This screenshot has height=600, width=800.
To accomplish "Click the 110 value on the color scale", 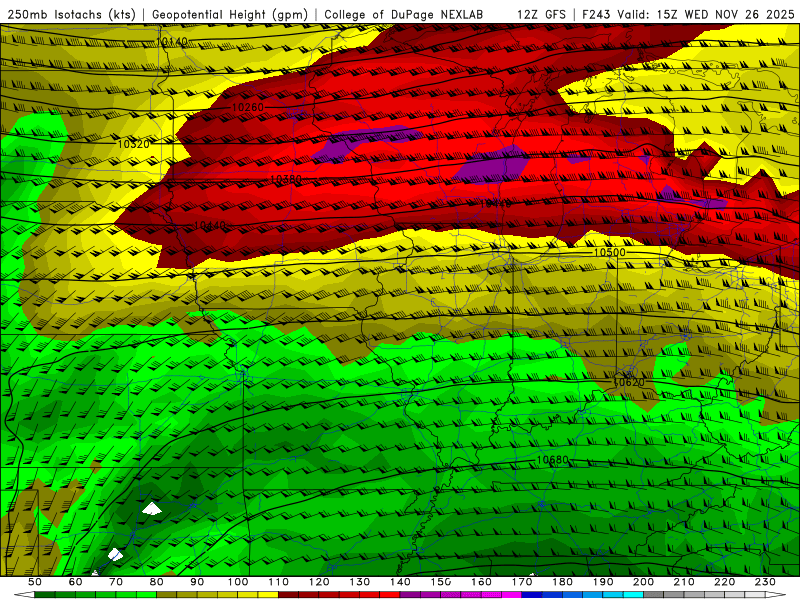I will 279,582.
